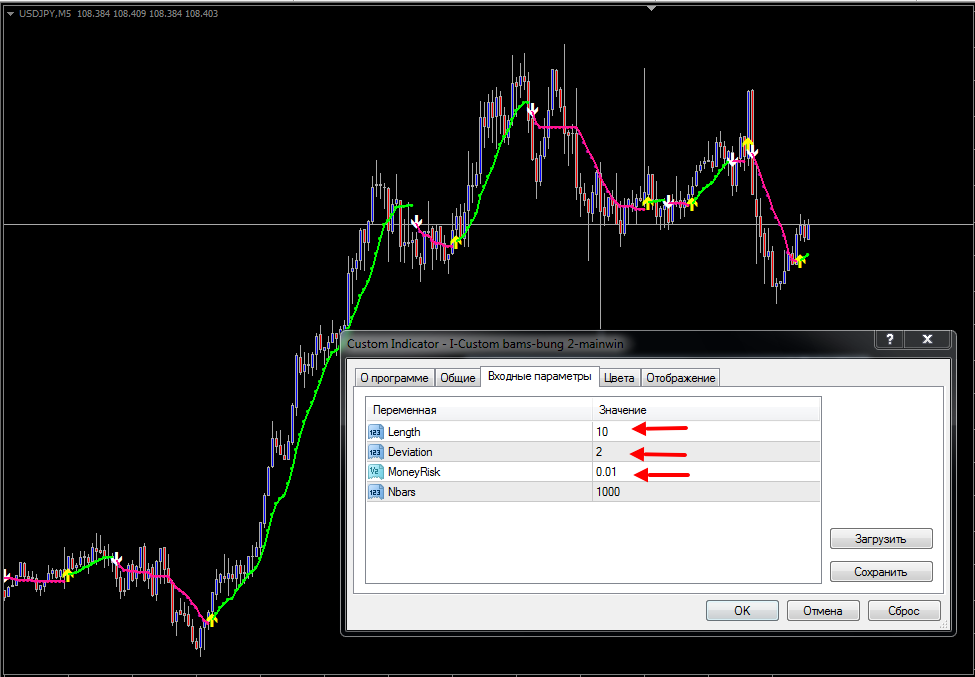Click the Custom Indicator dialog title bar
975x677 pixels.
(x=607, y=342)
